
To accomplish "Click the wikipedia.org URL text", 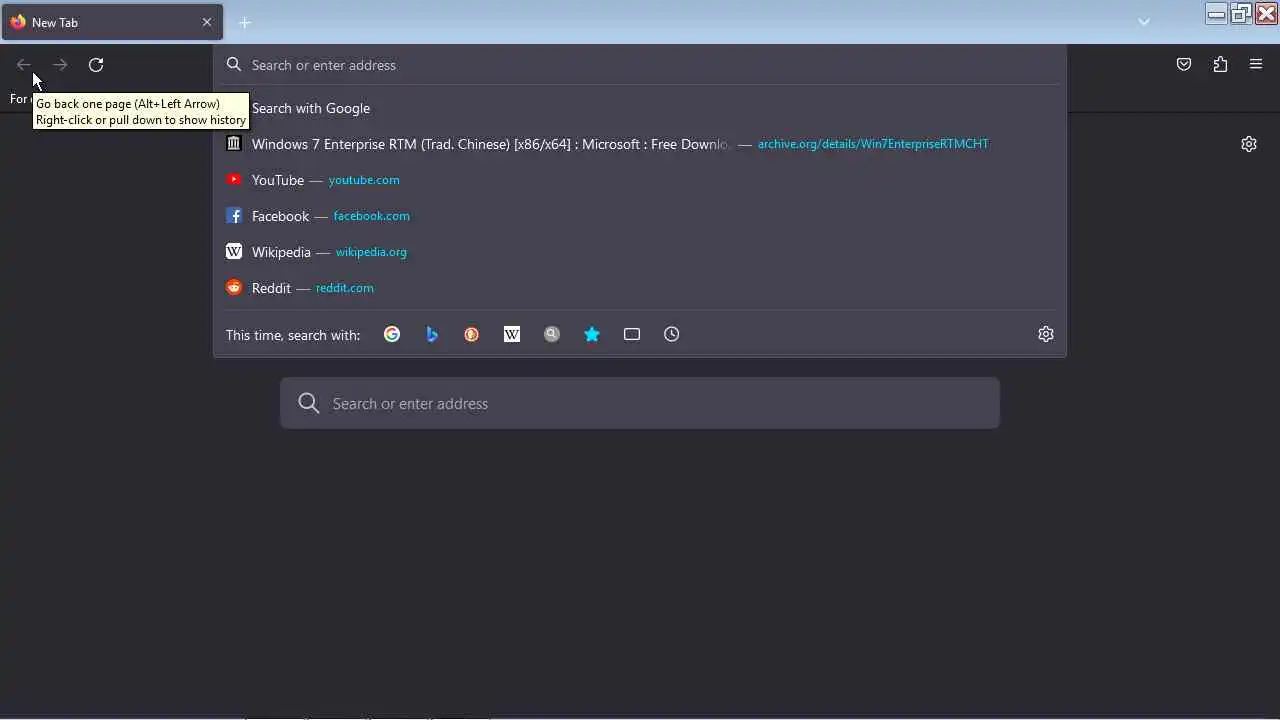I will click(371, 252).
